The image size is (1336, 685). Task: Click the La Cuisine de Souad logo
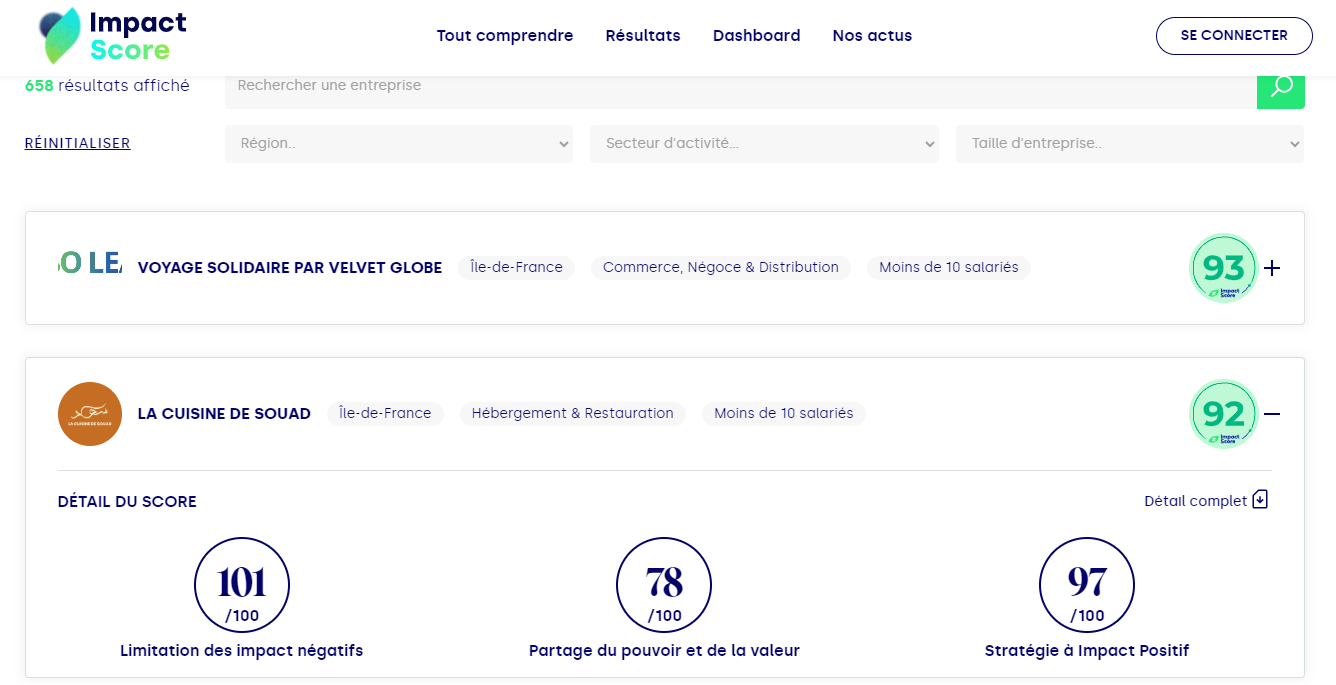click(x=90, y=414)
